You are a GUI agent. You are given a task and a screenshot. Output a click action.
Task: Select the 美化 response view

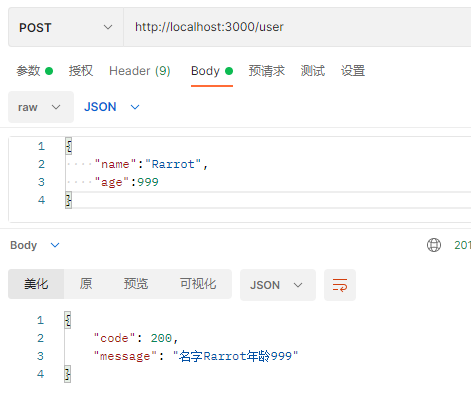pos(36,284)
